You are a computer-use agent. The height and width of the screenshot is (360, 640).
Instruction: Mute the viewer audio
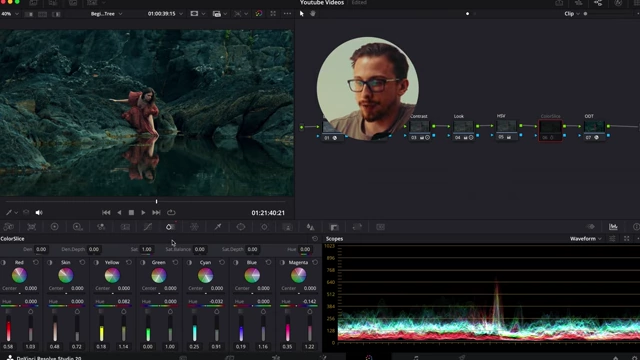(39, 213)
